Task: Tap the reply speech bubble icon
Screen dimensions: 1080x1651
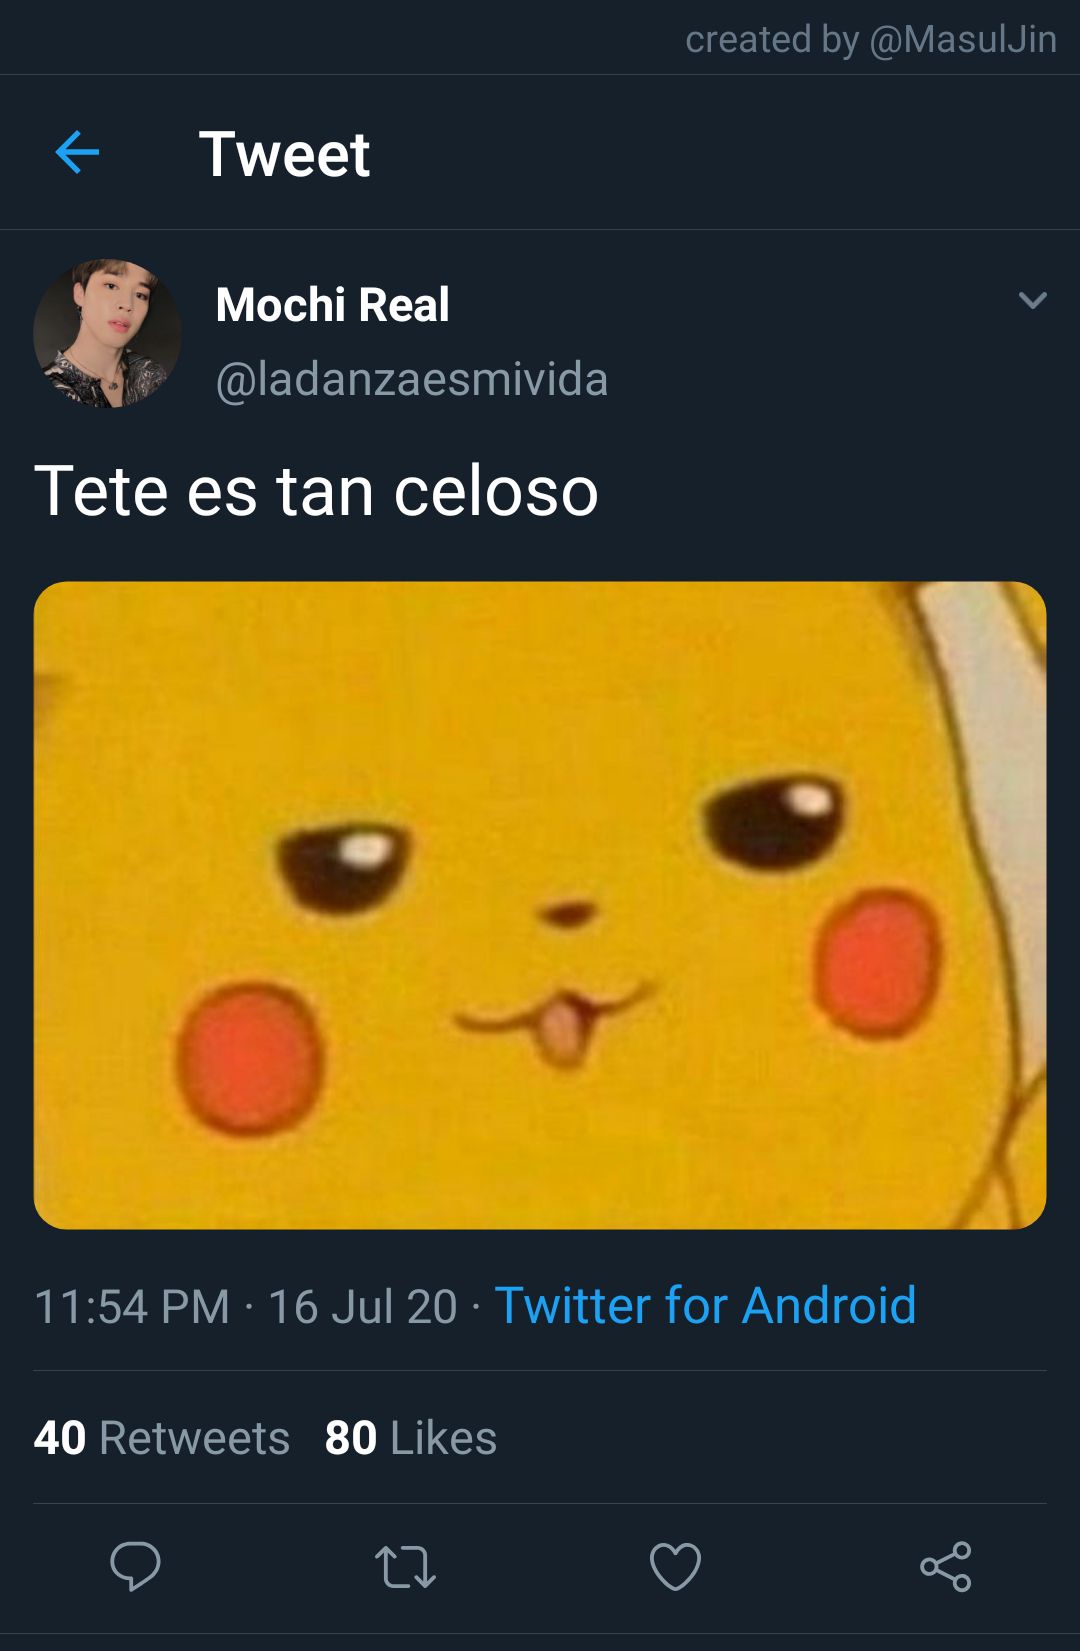Action: tap(135, 1566)
